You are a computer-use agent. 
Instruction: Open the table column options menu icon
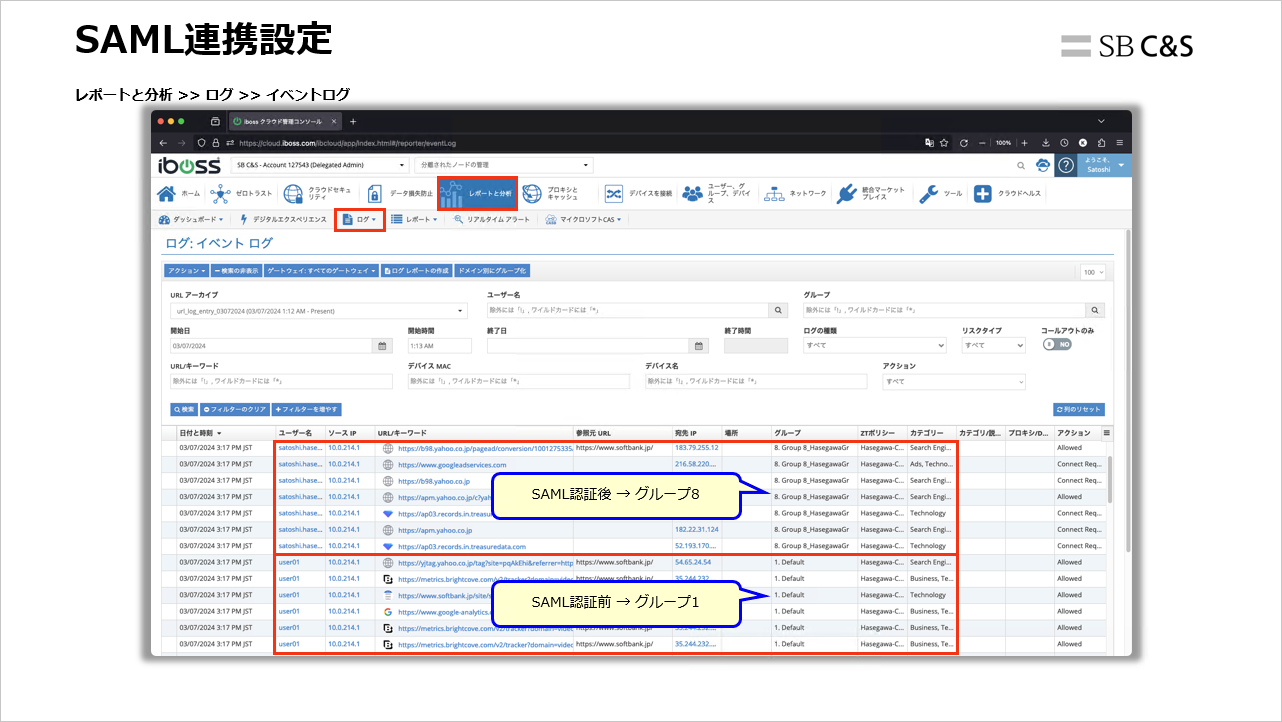click(1106, 433)
